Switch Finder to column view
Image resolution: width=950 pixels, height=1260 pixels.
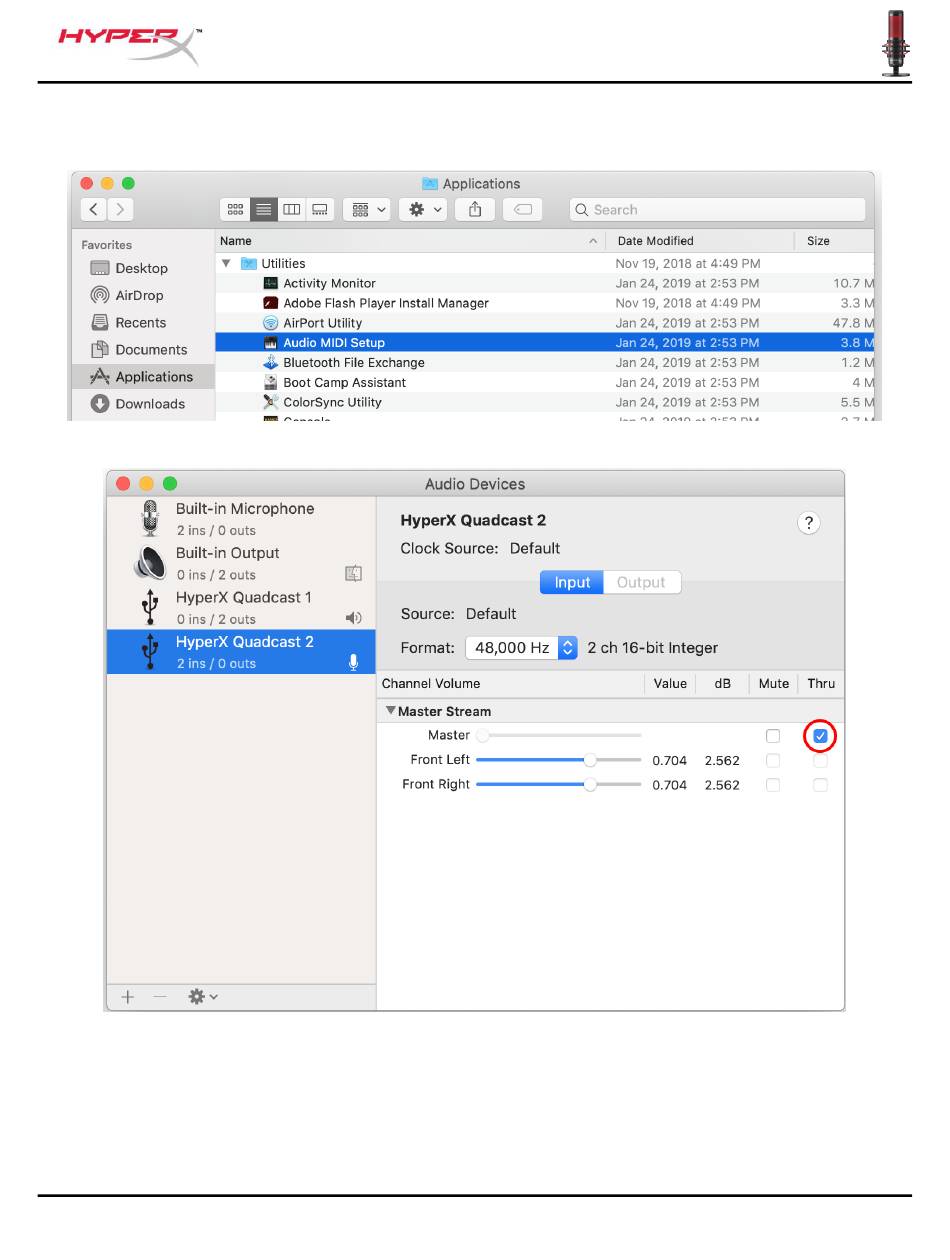pyautogui.click(x=292, y=209)
